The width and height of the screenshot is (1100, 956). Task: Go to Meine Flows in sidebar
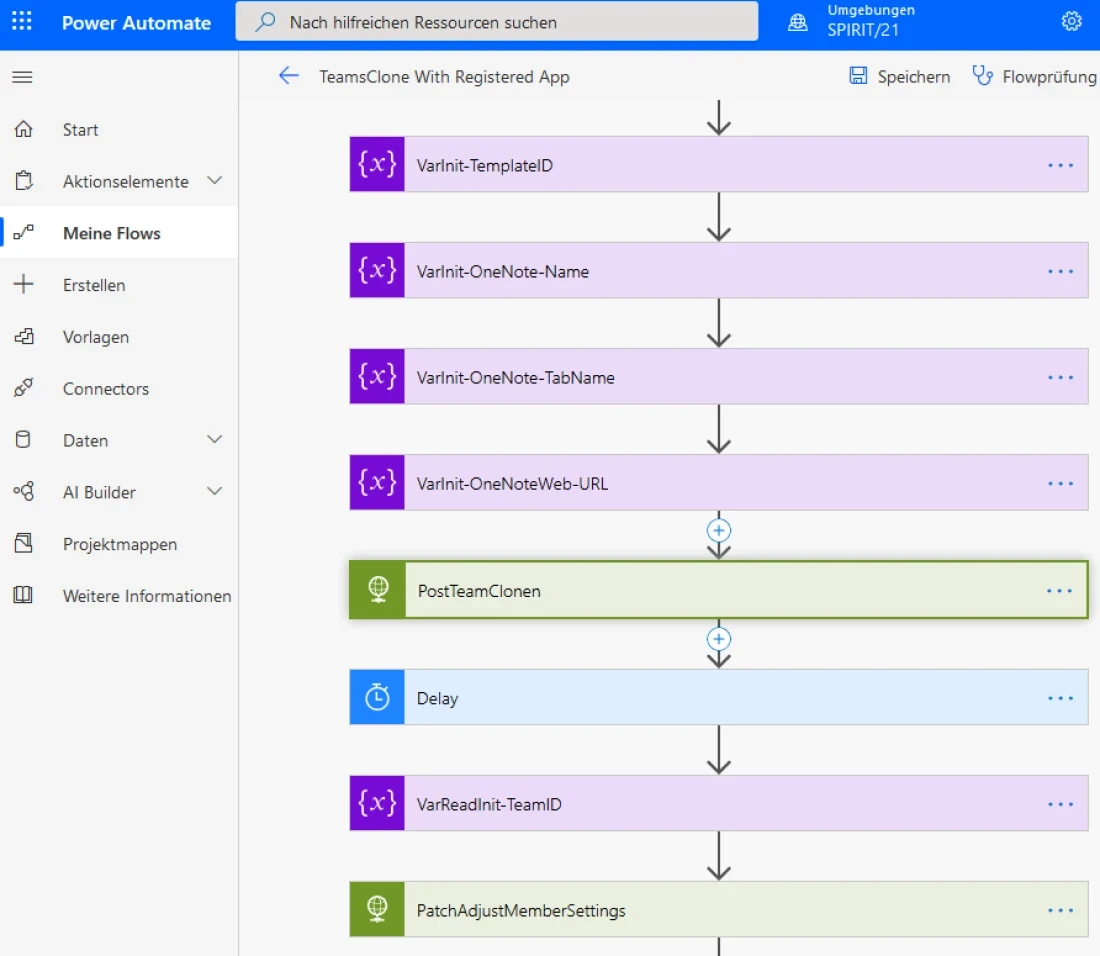[x=111, y=233]
